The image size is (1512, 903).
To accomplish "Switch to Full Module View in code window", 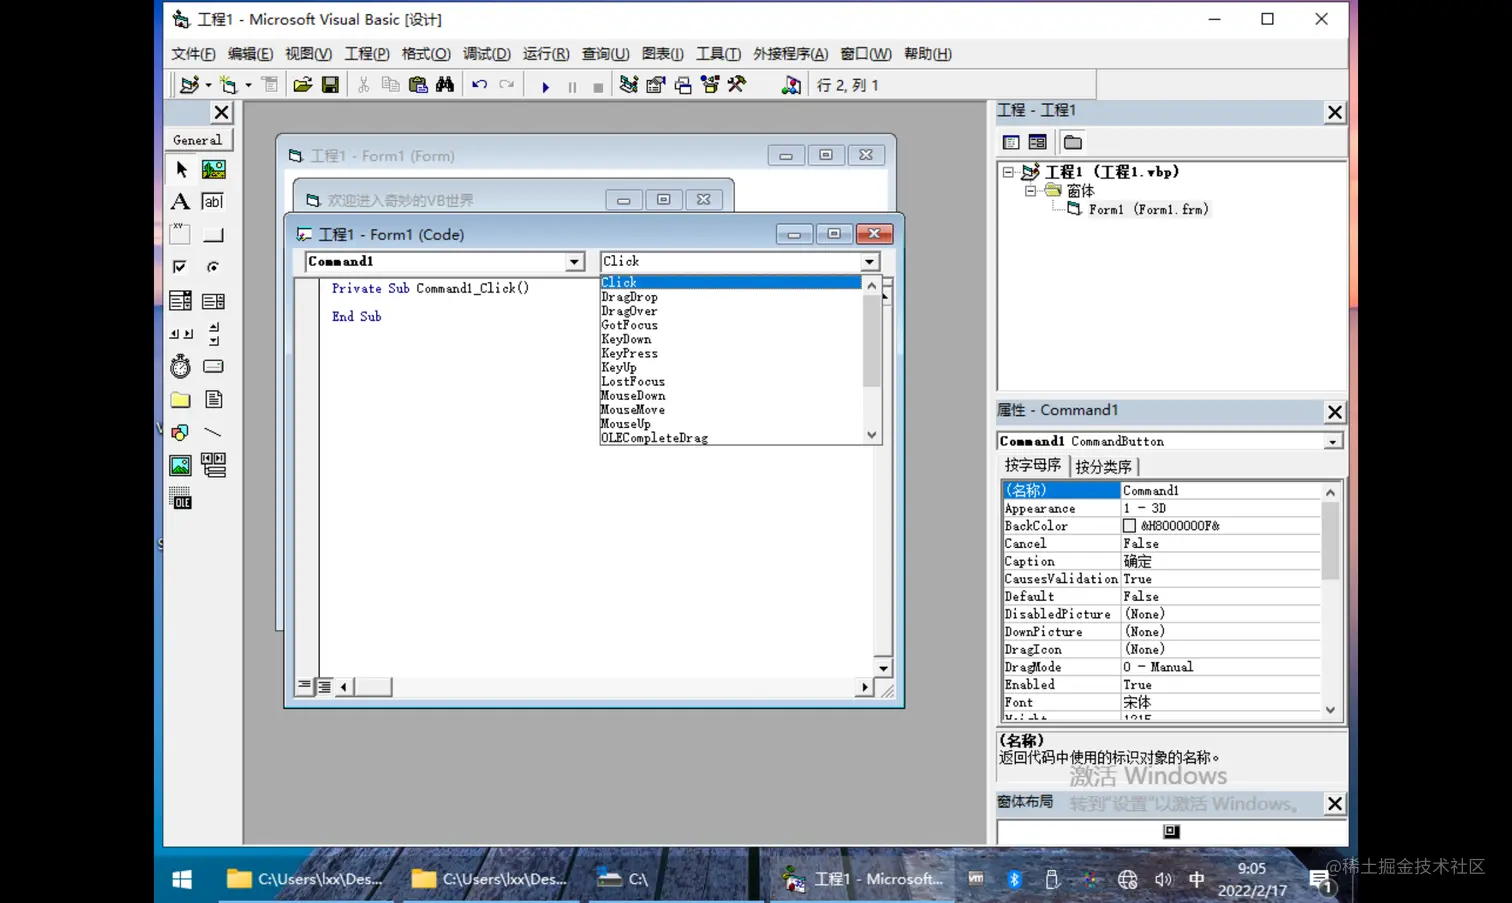I will pyautogui.click(x=324, y=687).
